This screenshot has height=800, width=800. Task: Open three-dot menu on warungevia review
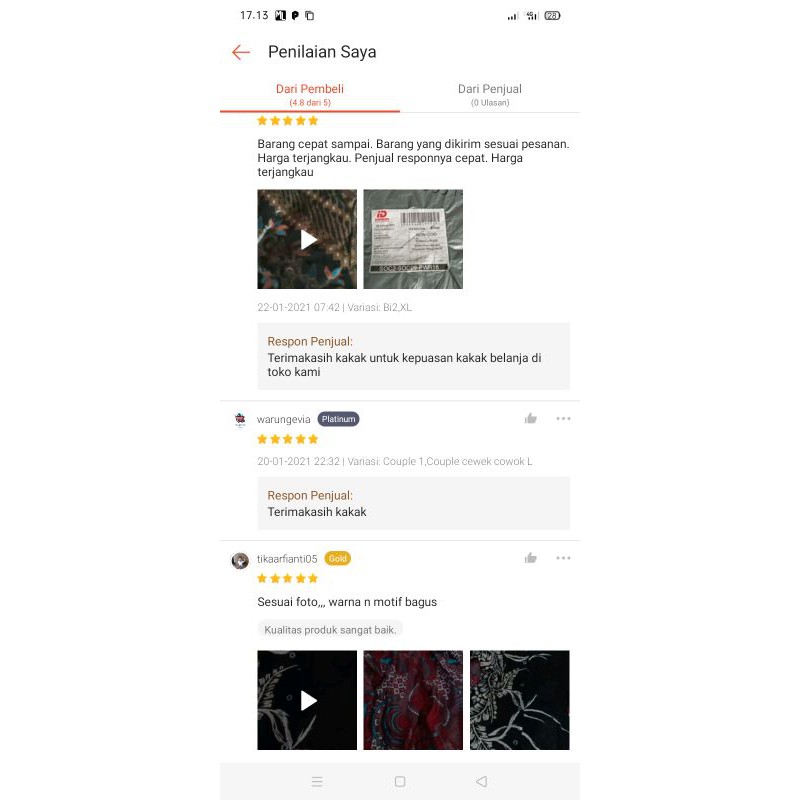pos(563,419)
